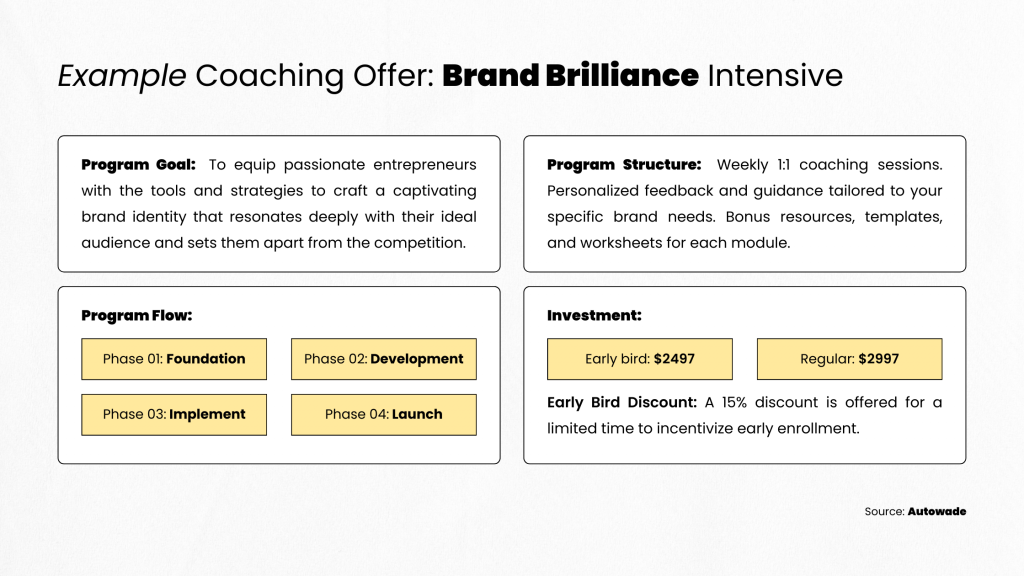Click the Program Flow heading

coord(136,315)
